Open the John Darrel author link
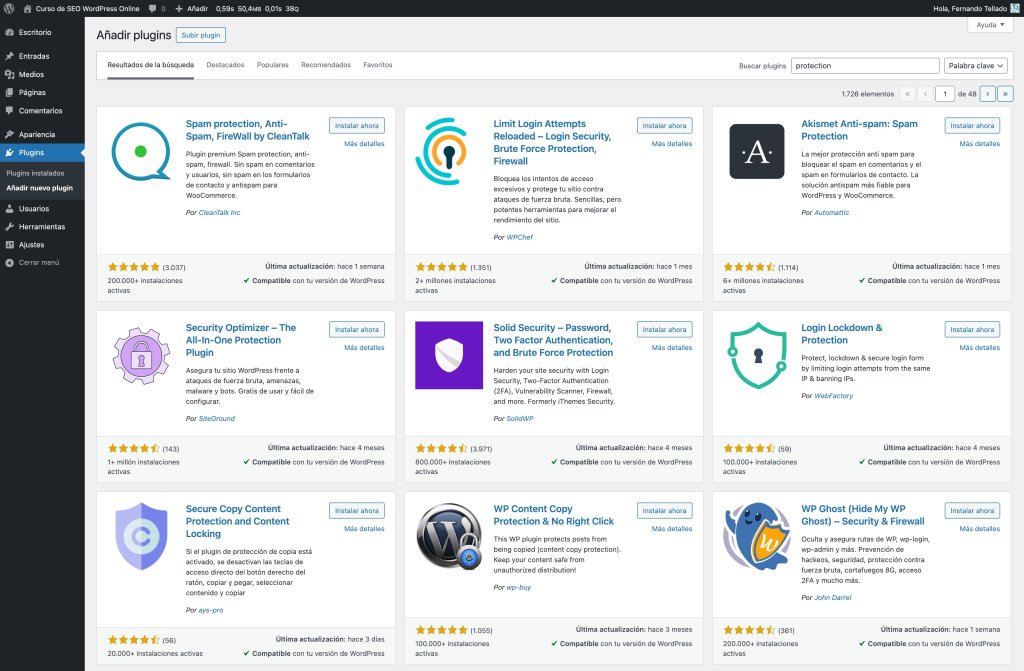The width and height of the screenshot is (1024, 671). click(833, 598)
